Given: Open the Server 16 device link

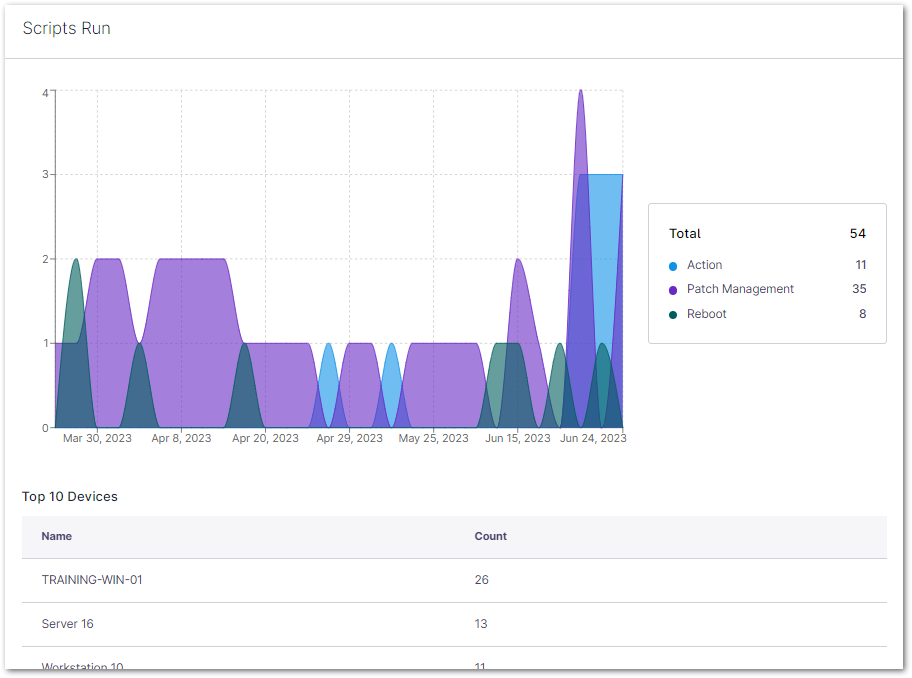Looking at the screenshot, I should pyautogui.click(x=67, y=624).
